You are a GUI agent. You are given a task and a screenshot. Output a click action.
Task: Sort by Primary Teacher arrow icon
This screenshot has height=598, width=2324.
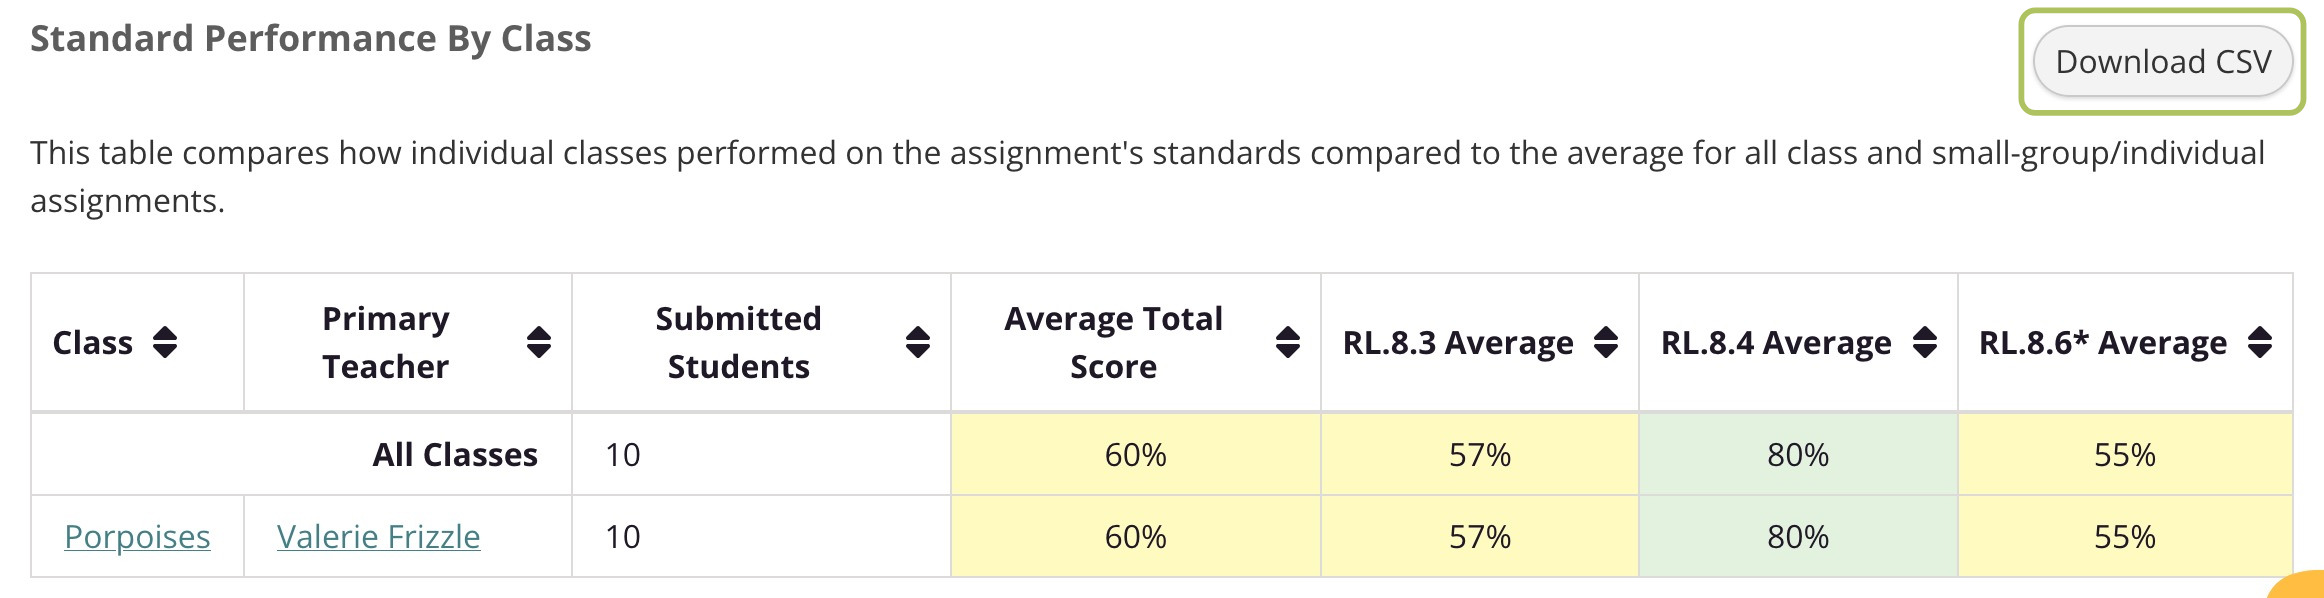tap(539, 343)
